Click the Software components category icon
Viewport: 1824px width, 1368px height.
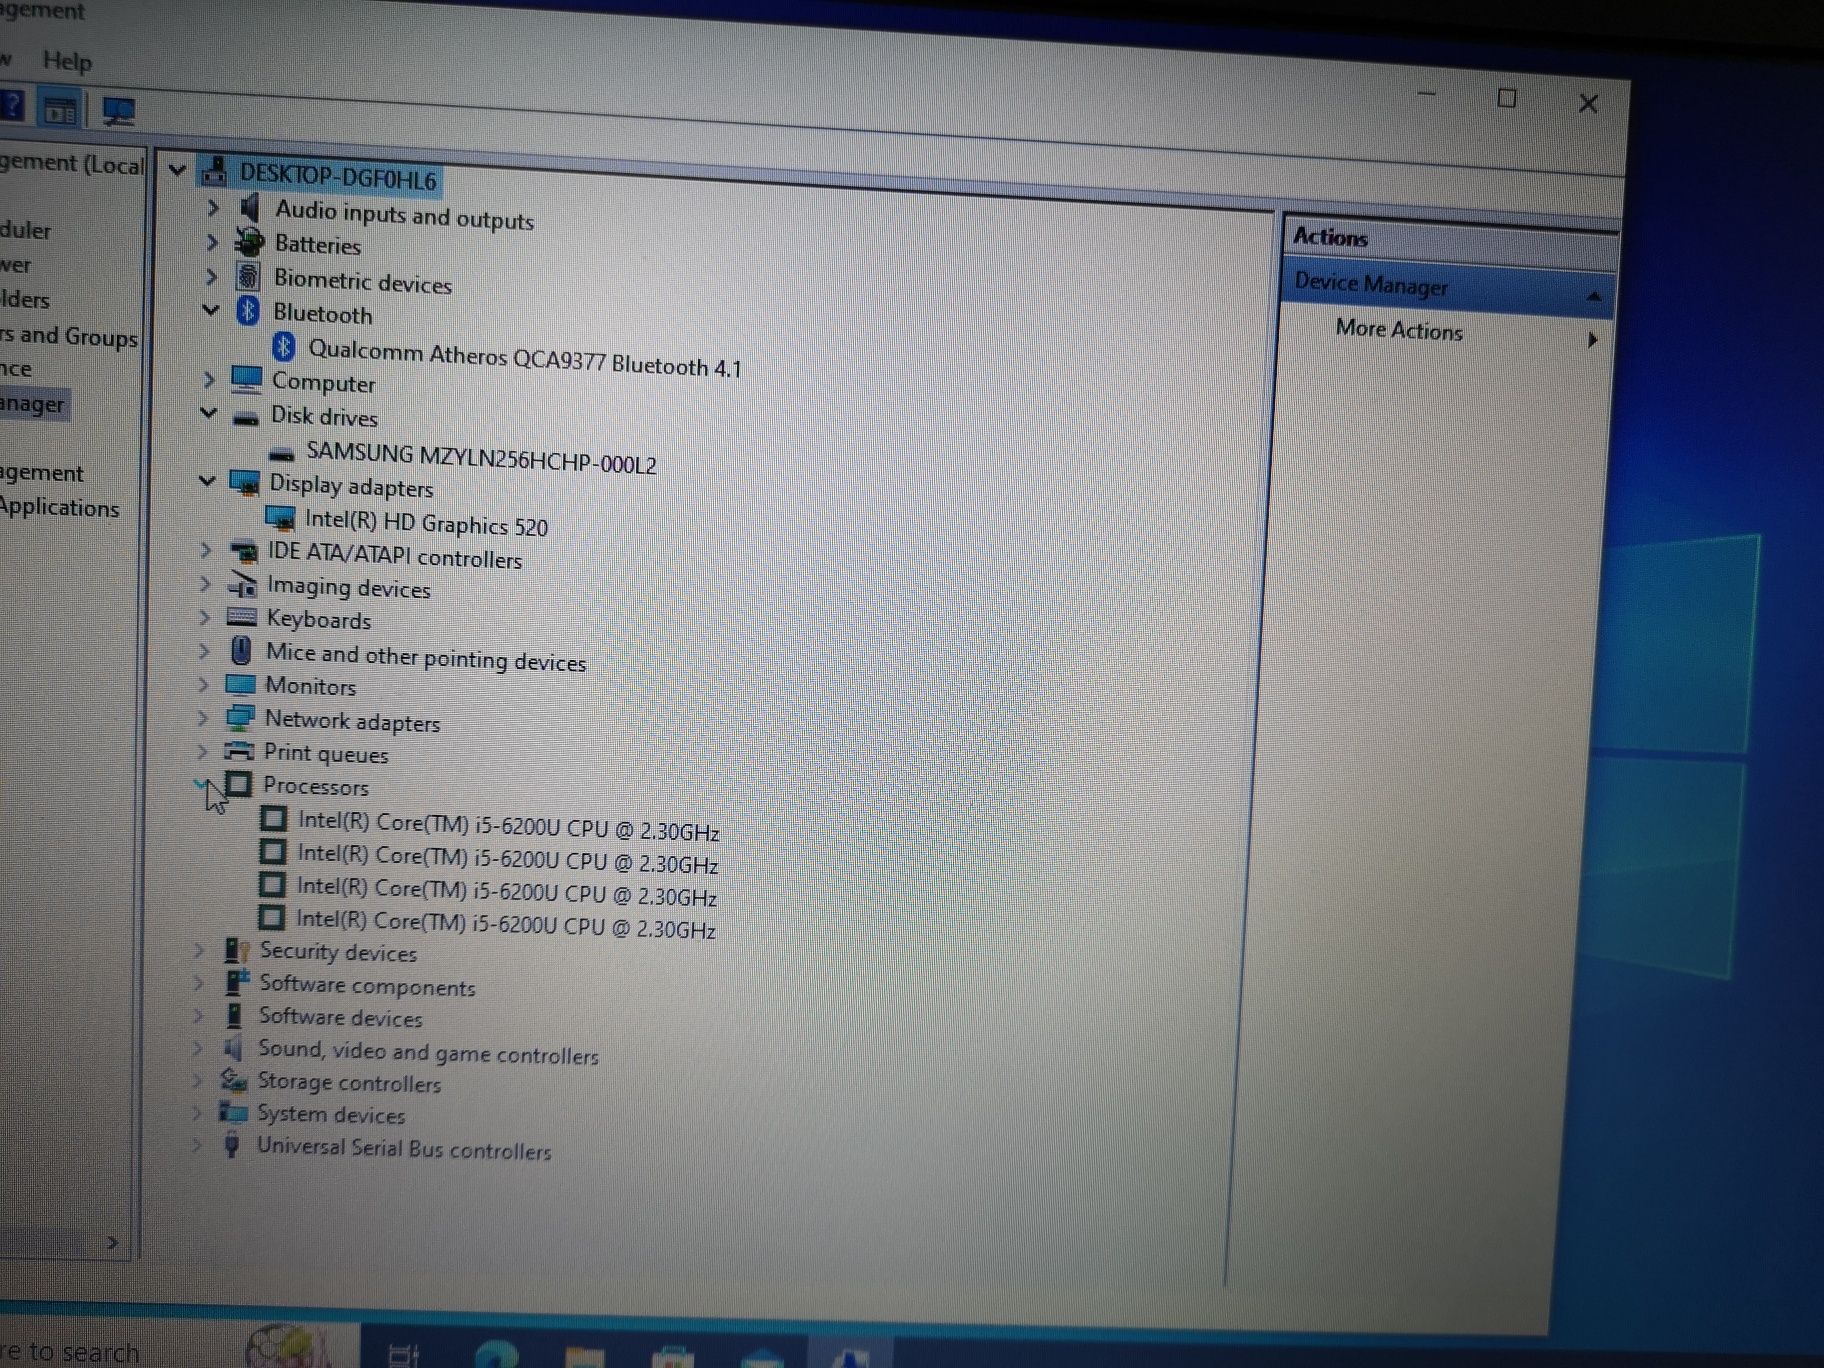(x=236, y=981)
